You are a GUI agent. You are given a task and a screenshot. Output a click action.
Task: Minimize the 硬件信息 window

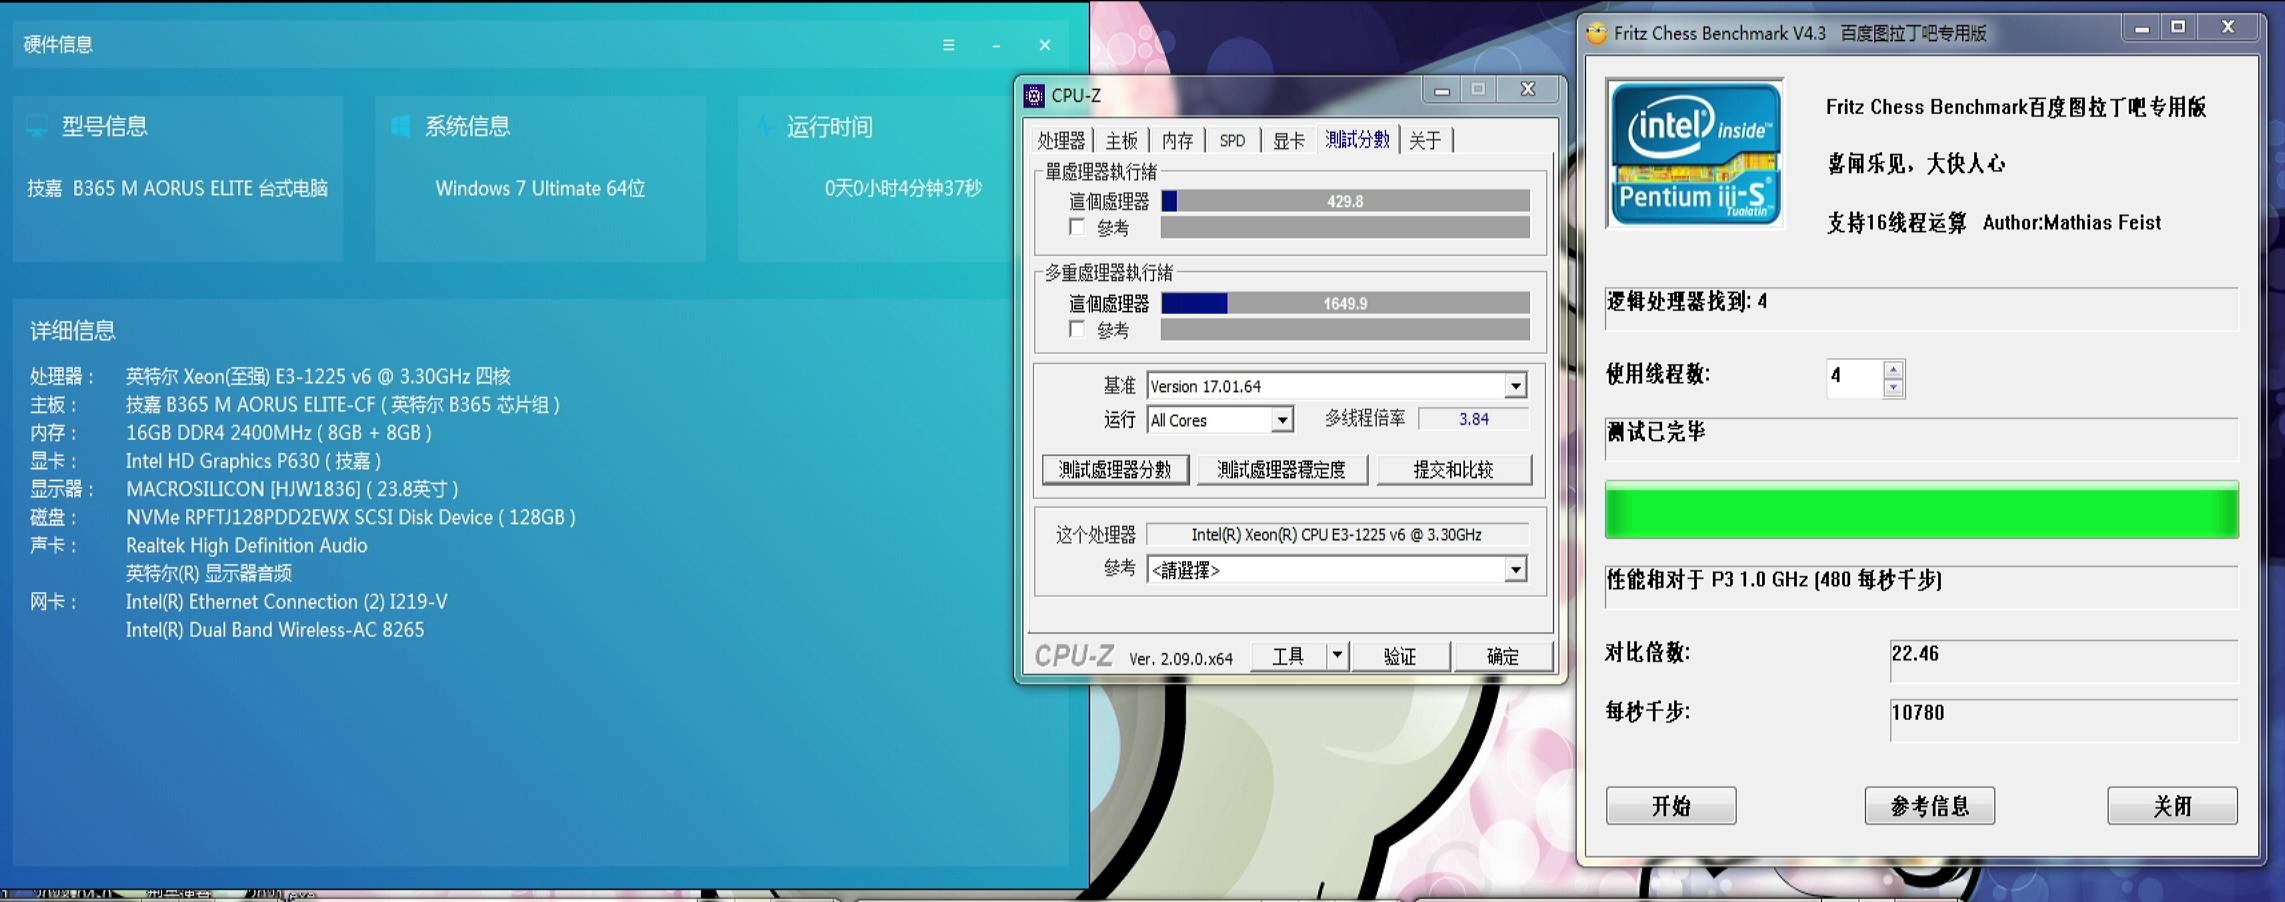click(996, 45)
